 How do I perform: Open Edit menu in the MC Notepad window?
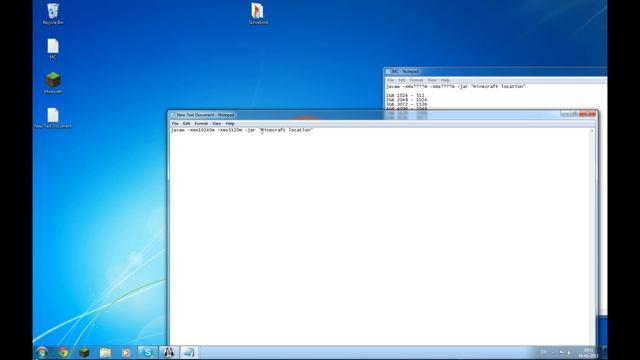(402, 80)
